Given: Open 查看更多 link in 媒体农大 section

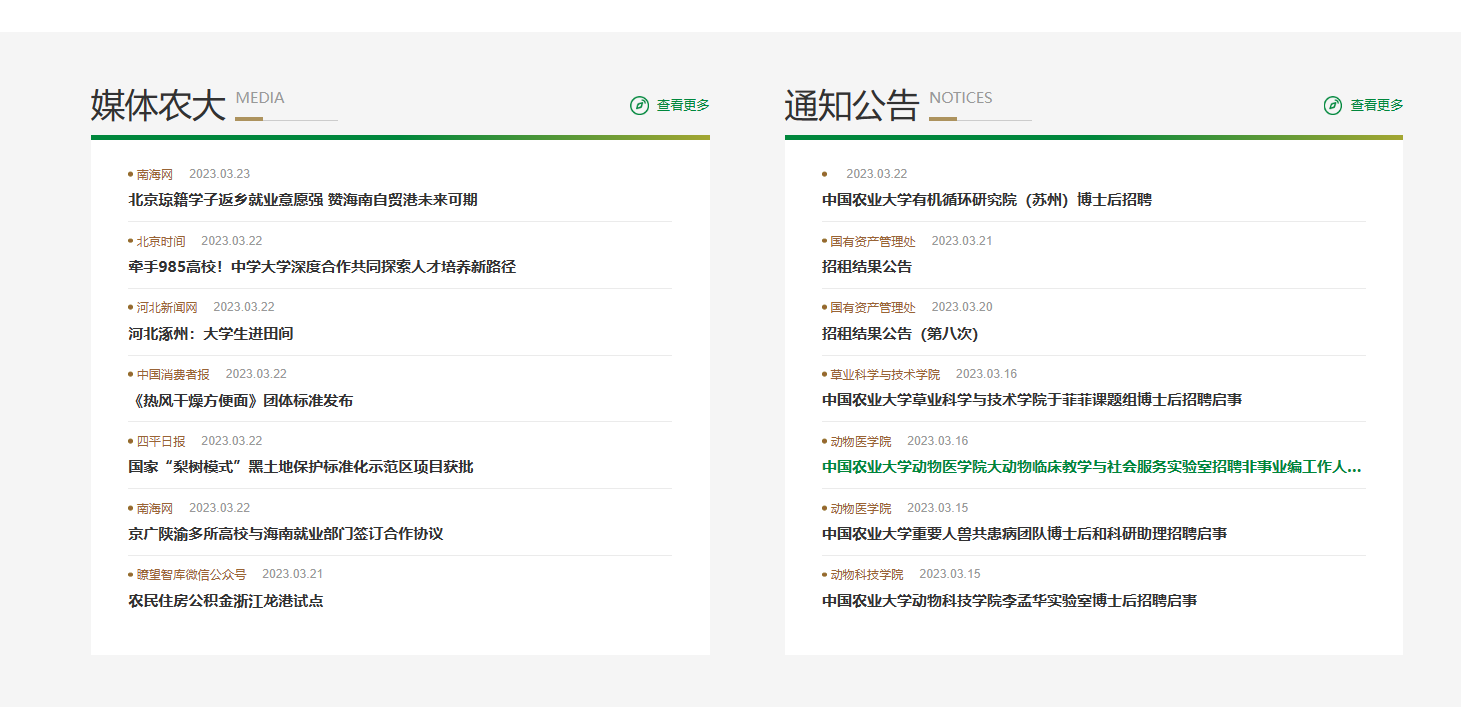Looking at the screenshot, I should pos(683,105).
